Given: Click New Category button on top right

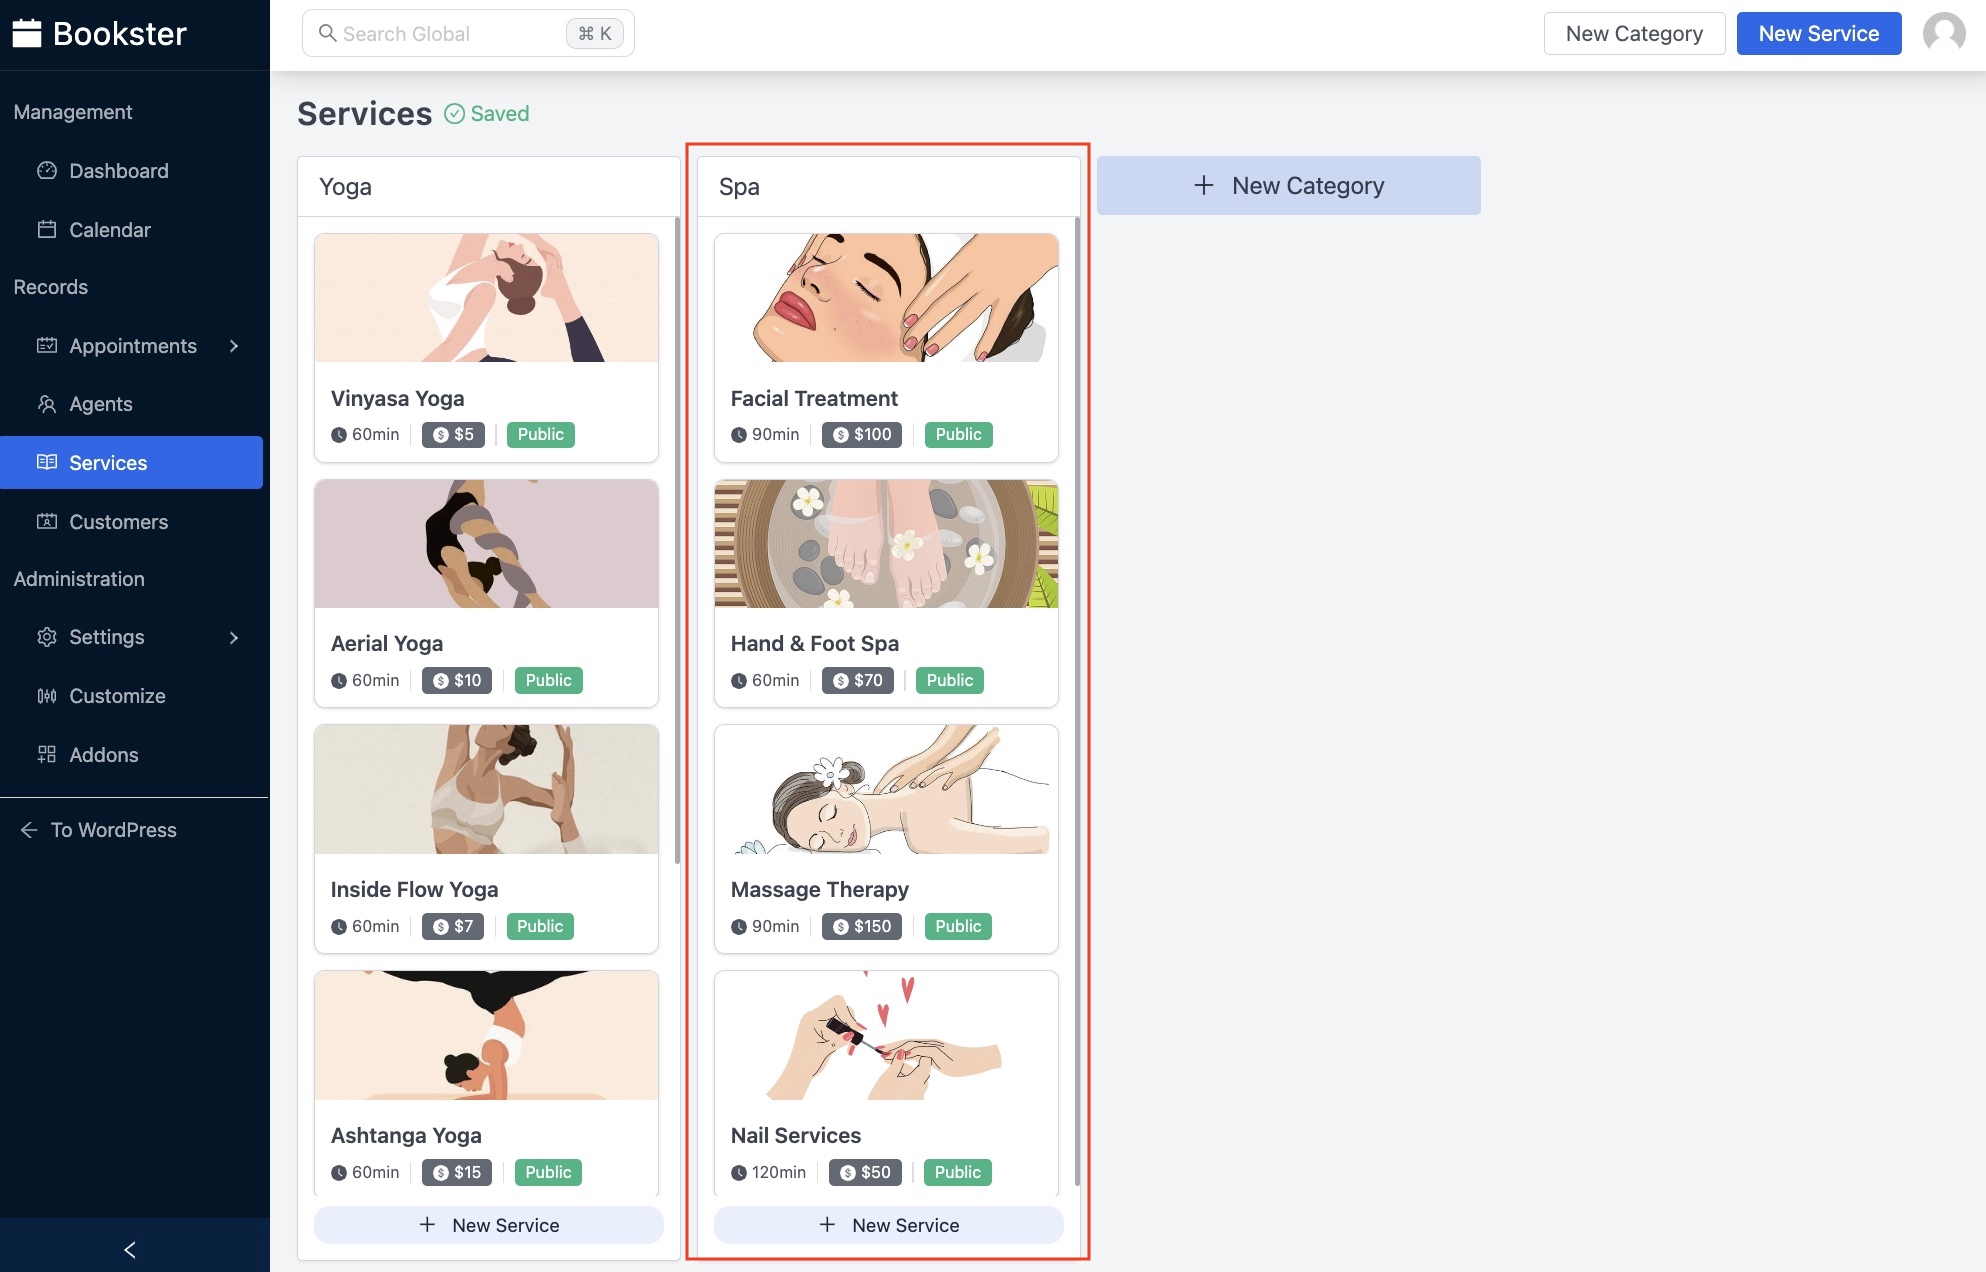Looking at the screenshot, I should [1634, 33].
